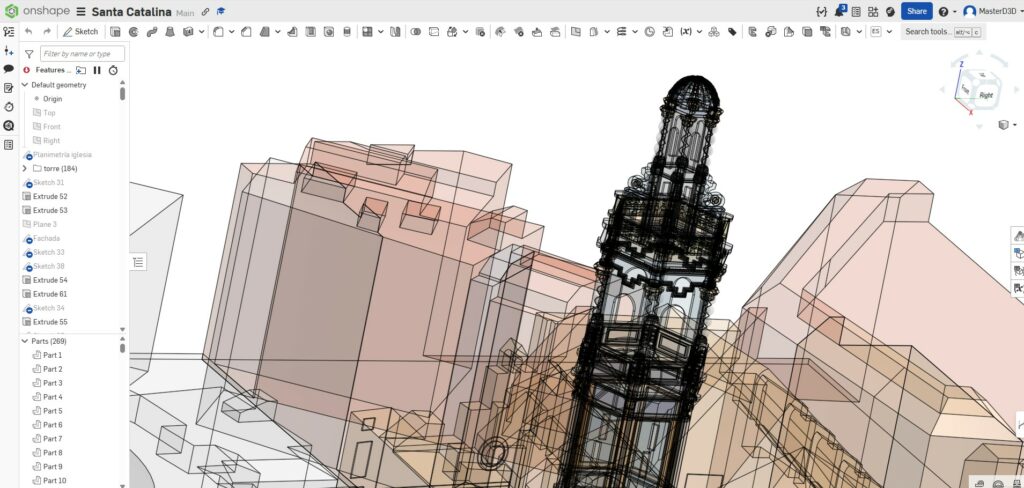Open the Boolean tool
This screenshot has width=1024, height=488.
coord(416,31)
